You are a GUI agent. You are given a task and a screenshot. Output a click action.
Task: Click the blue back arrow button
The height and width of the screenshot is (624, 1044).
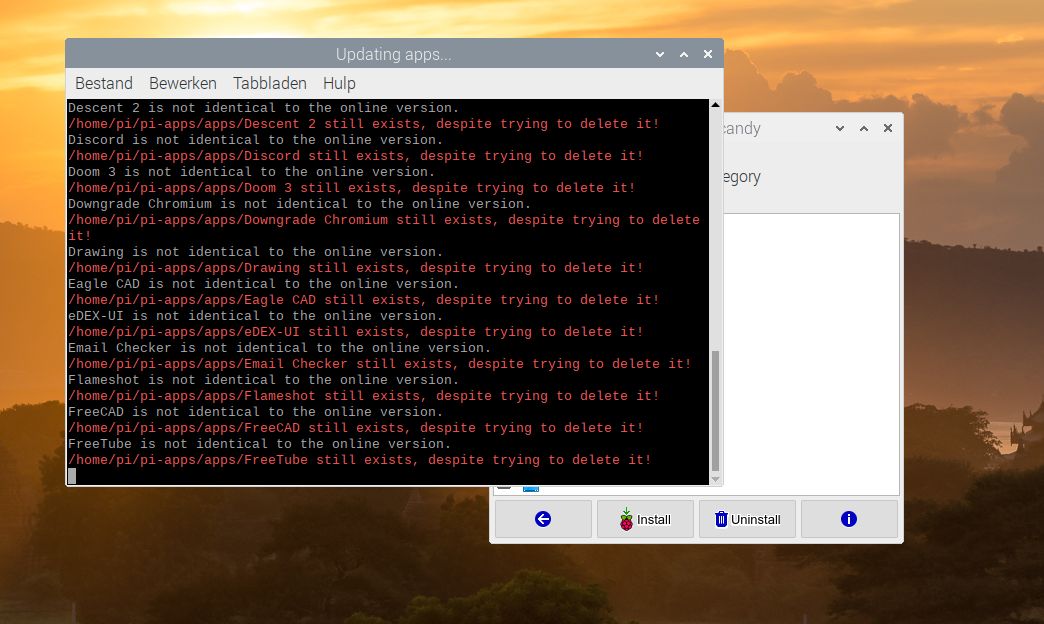(x=543, y=519)
